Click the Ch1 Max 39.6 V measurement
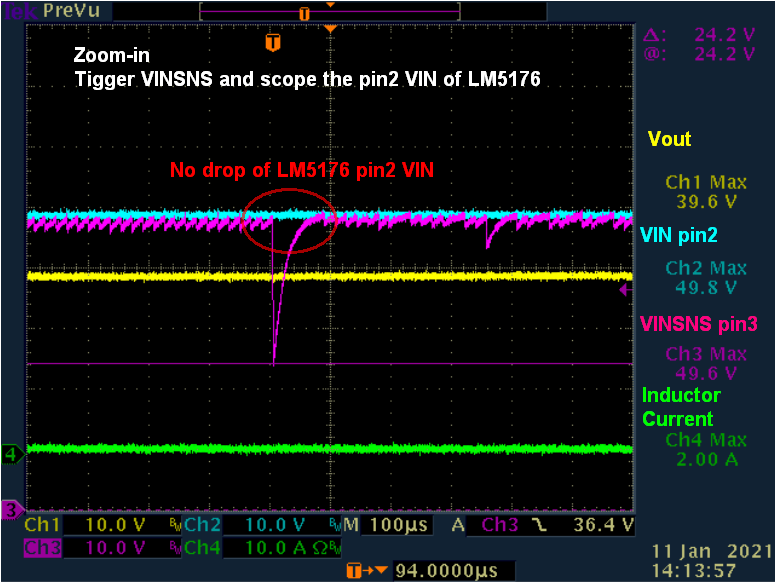 [x=706, y=192]
